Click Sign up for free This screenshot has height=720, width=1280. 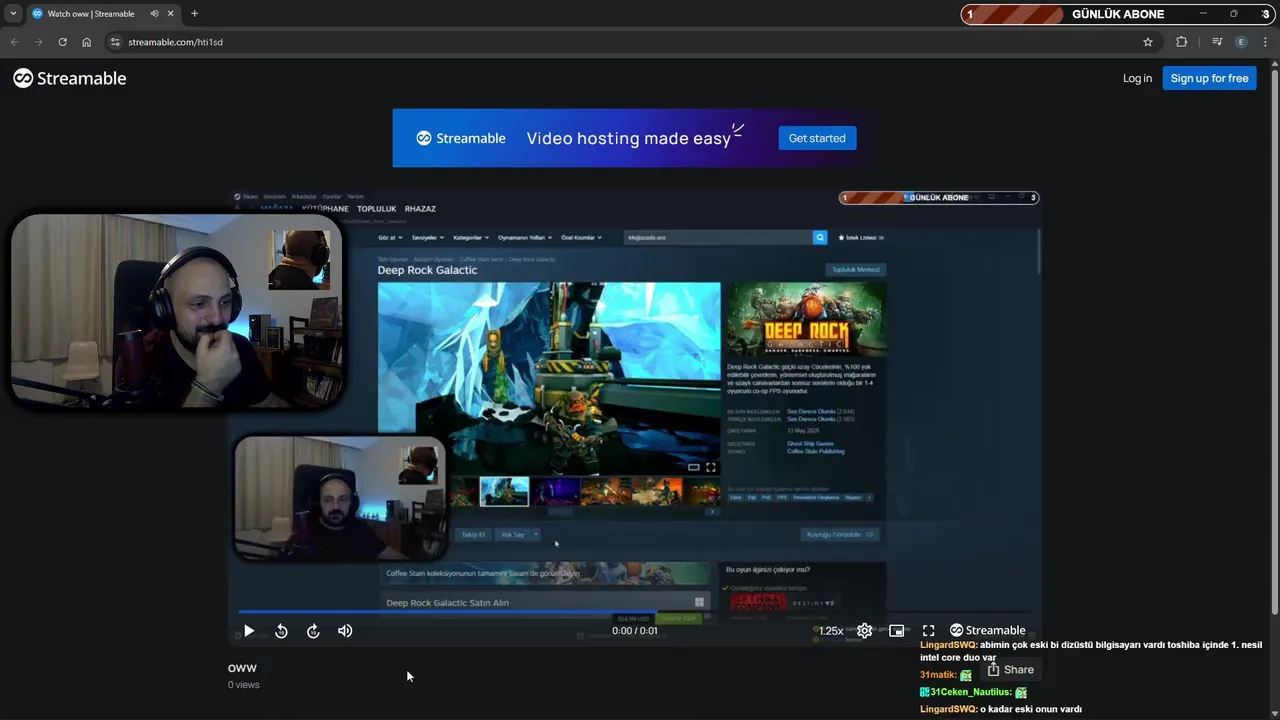(x=1209, y=78)
